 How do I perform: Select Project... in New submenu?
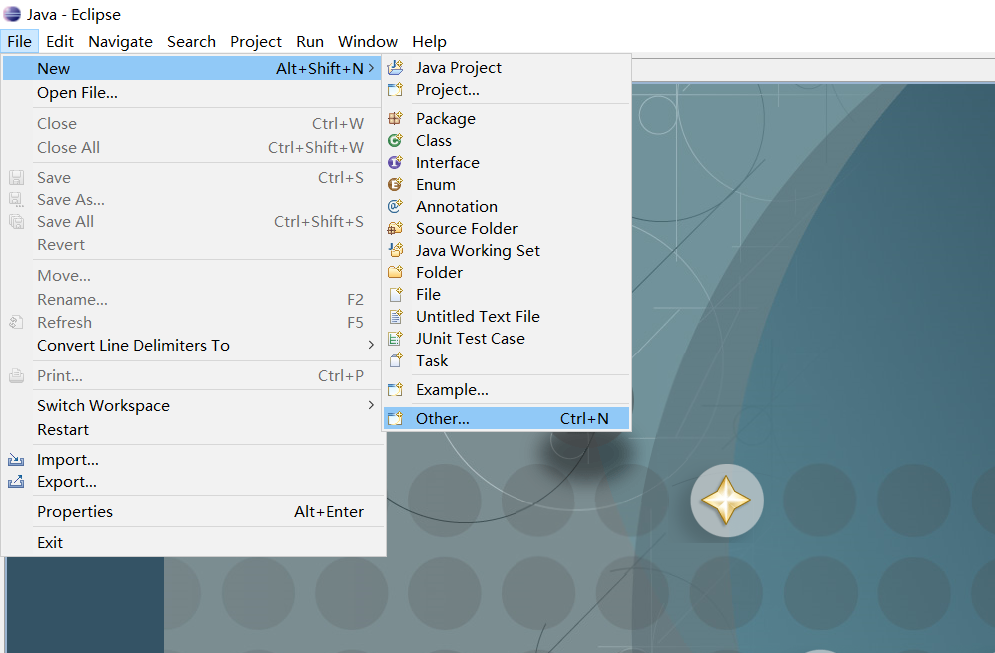point(506,89)
